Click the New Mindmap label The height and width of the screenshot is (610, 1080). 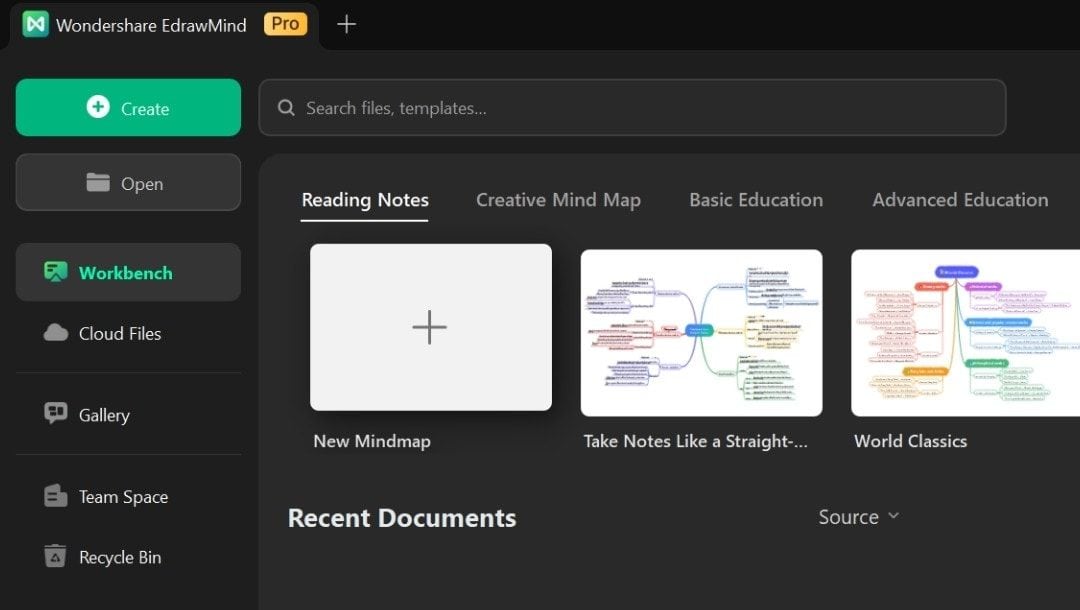(x=372, y=441)
